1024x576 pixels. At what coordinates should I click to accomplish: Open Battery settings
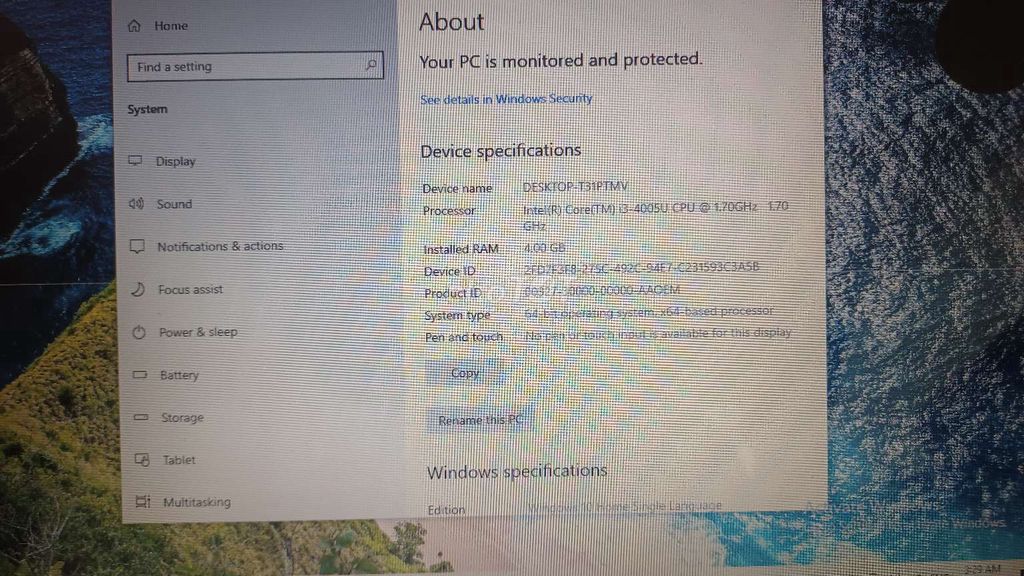(179, 375)
